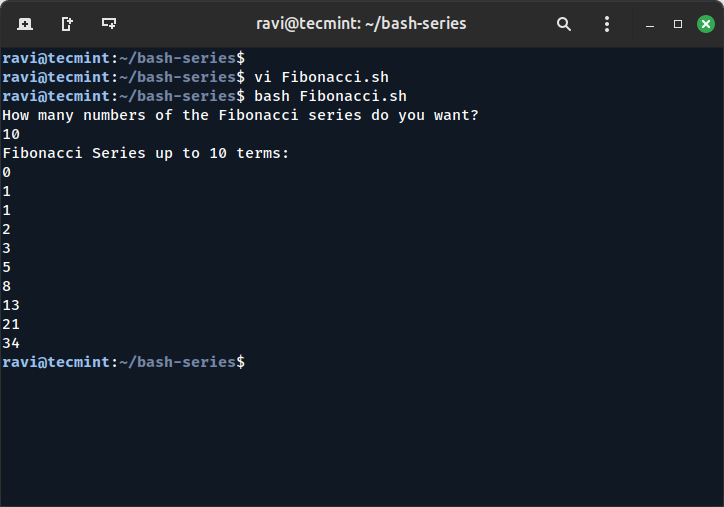
Task: Maximize the terminal window
Action: coord(678,23)
